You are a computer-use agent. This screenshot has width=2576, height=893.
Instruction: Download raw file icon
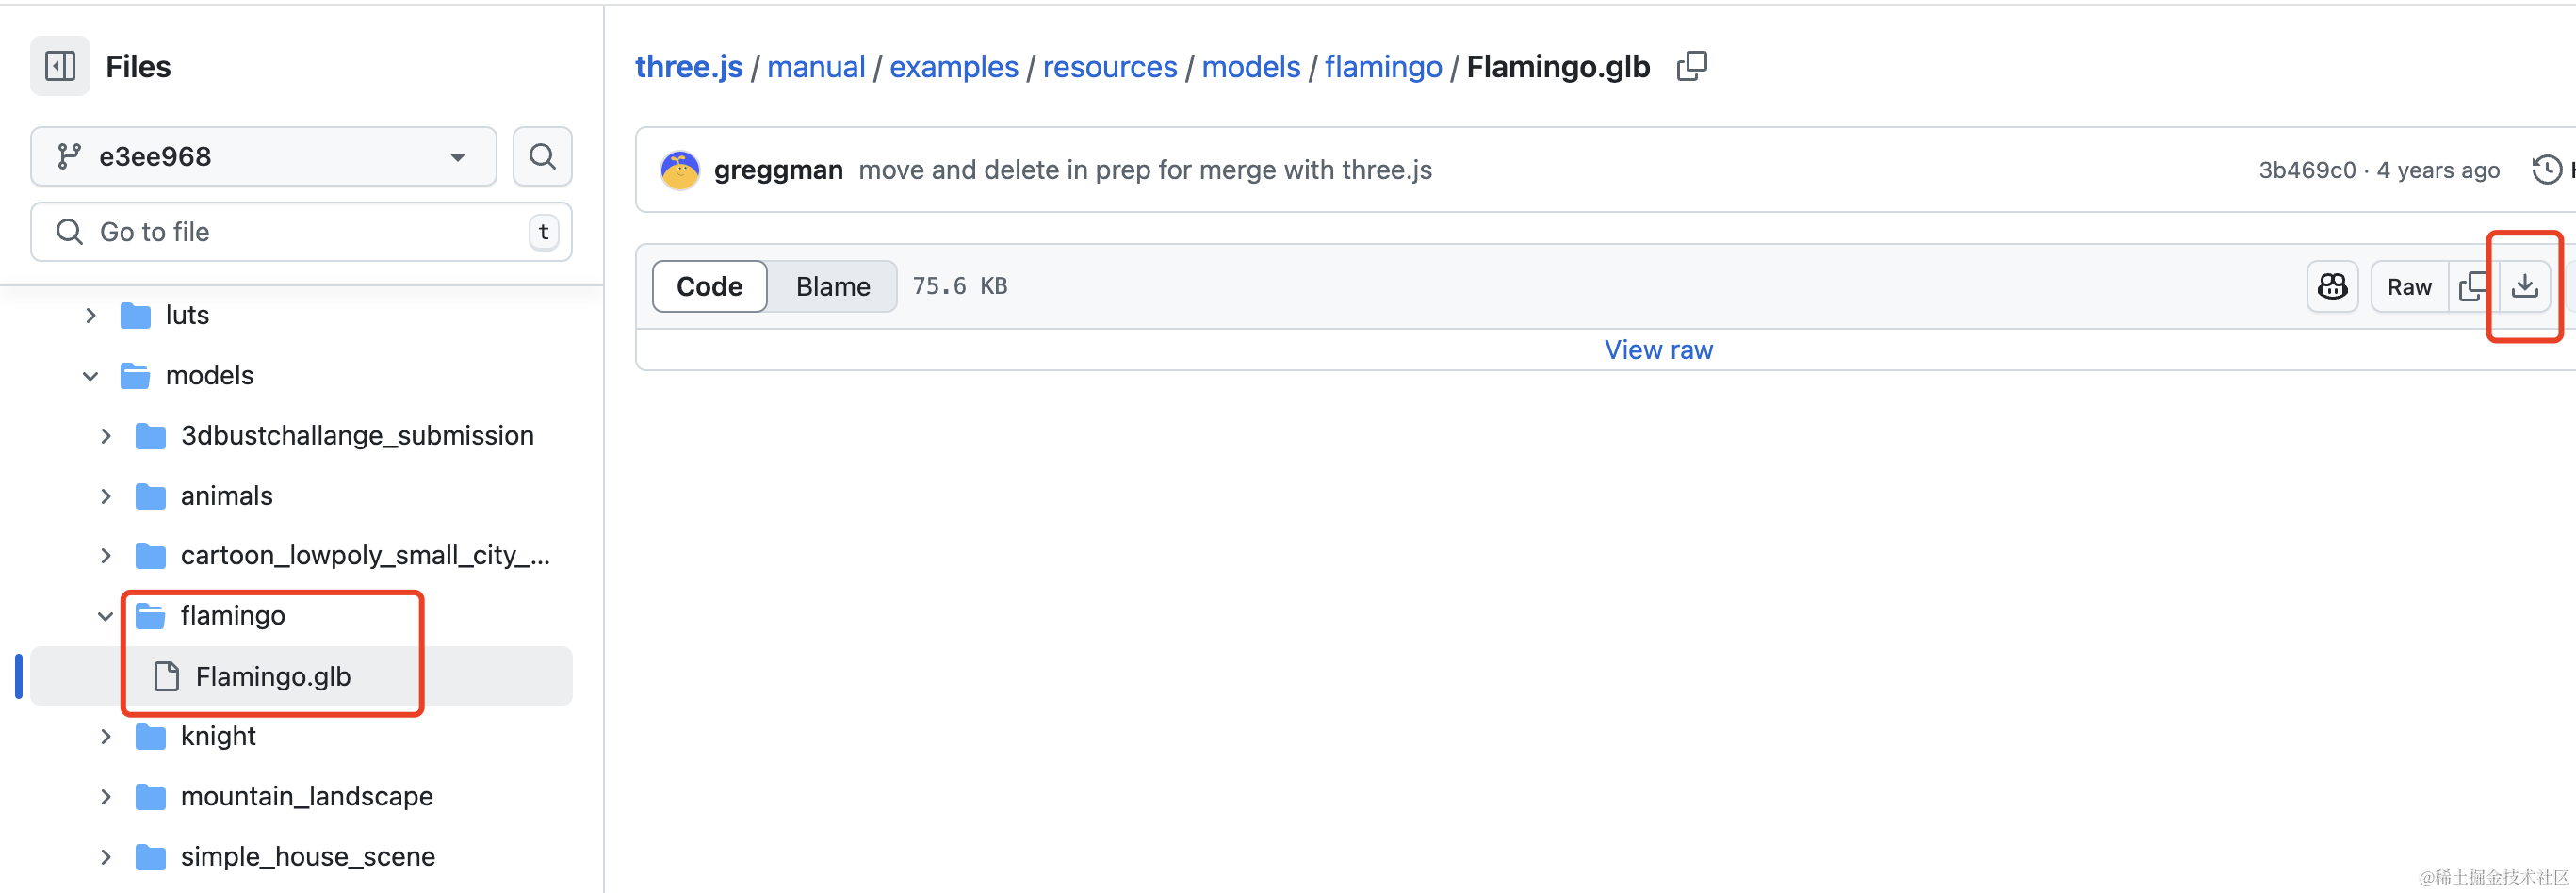point(2524,287)
